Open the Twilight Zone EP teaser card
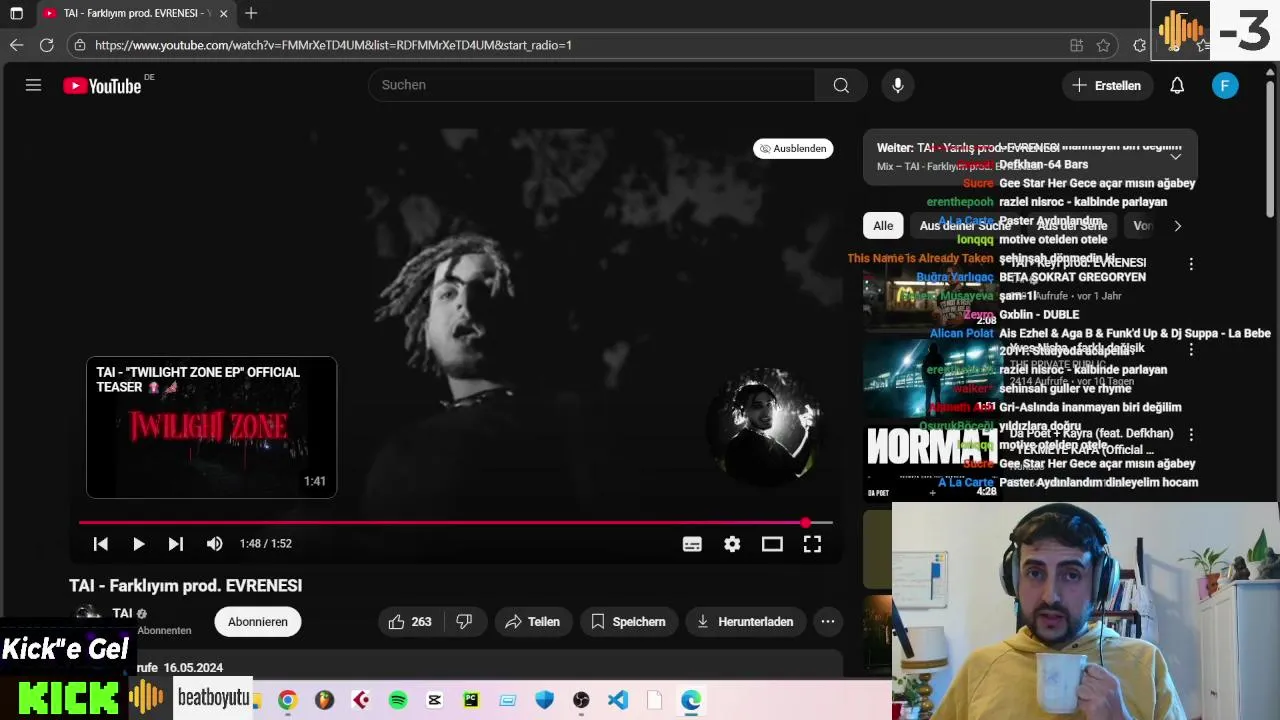1280x720 pixels. tap(211, 427)
